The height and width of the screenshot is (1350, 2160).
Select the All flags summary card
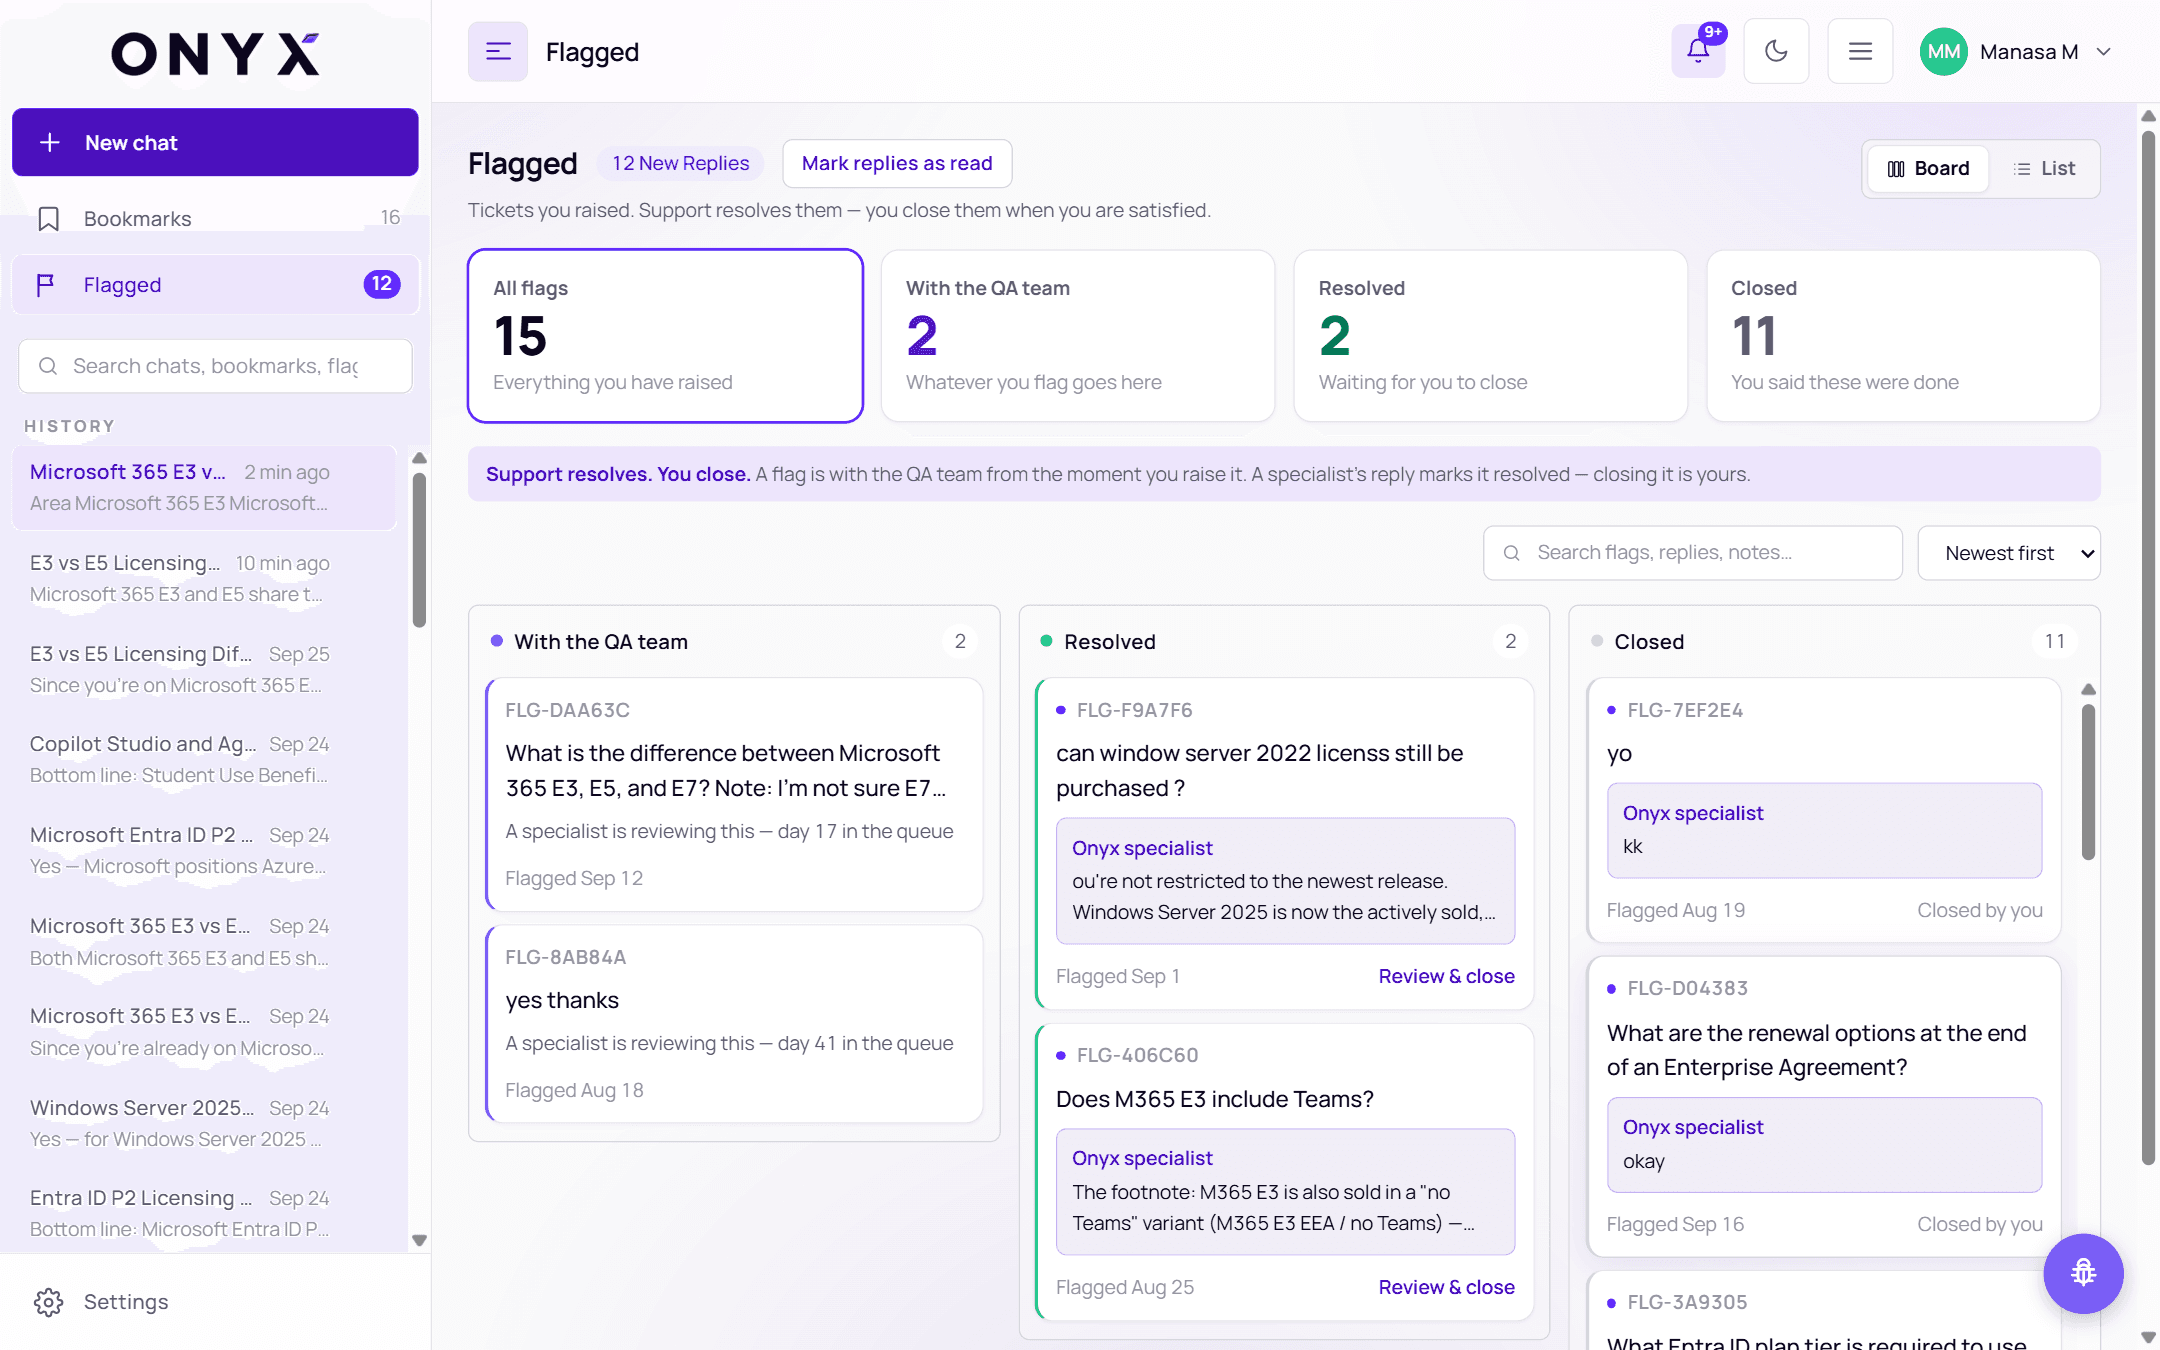(x=665, y=336)
